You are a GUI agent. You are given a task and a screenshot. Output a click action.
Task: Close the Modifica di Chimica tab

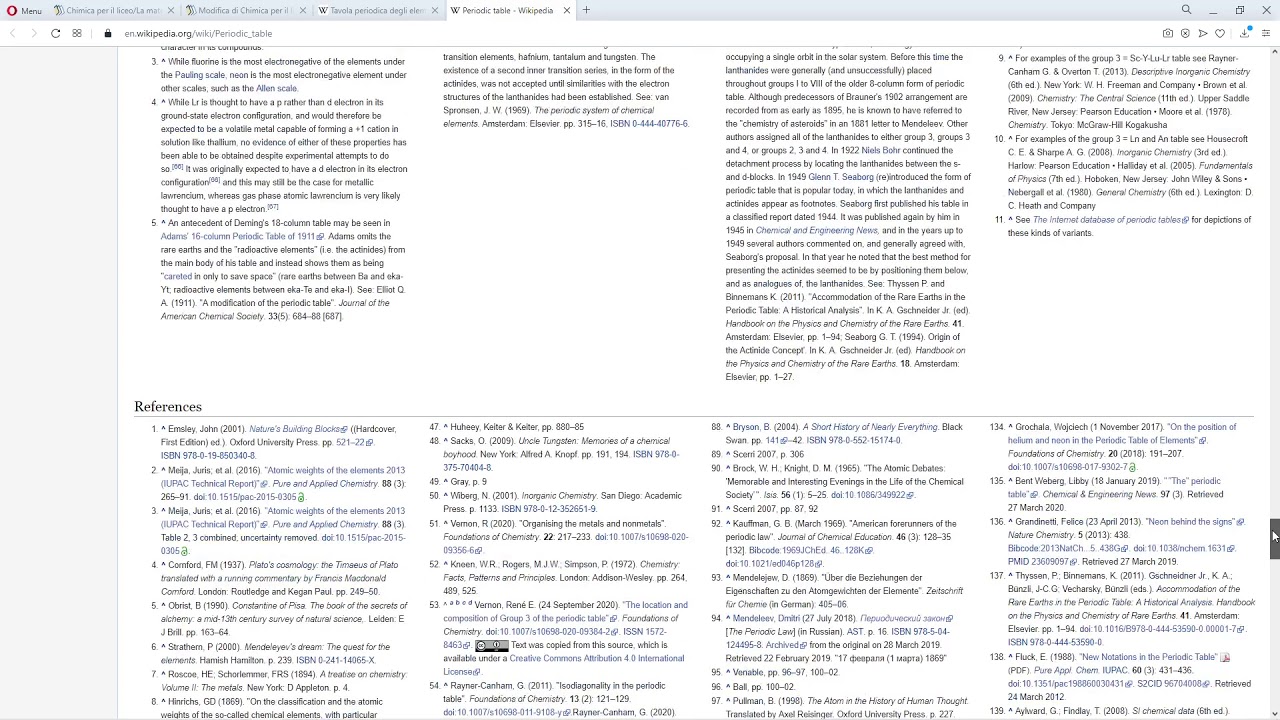click(x=303, y=10)
